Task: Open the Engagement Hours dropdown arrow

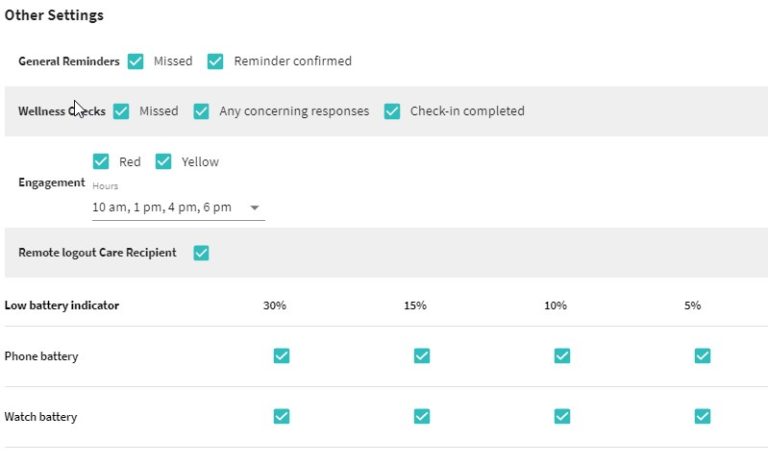Action: tap(255, 208)
